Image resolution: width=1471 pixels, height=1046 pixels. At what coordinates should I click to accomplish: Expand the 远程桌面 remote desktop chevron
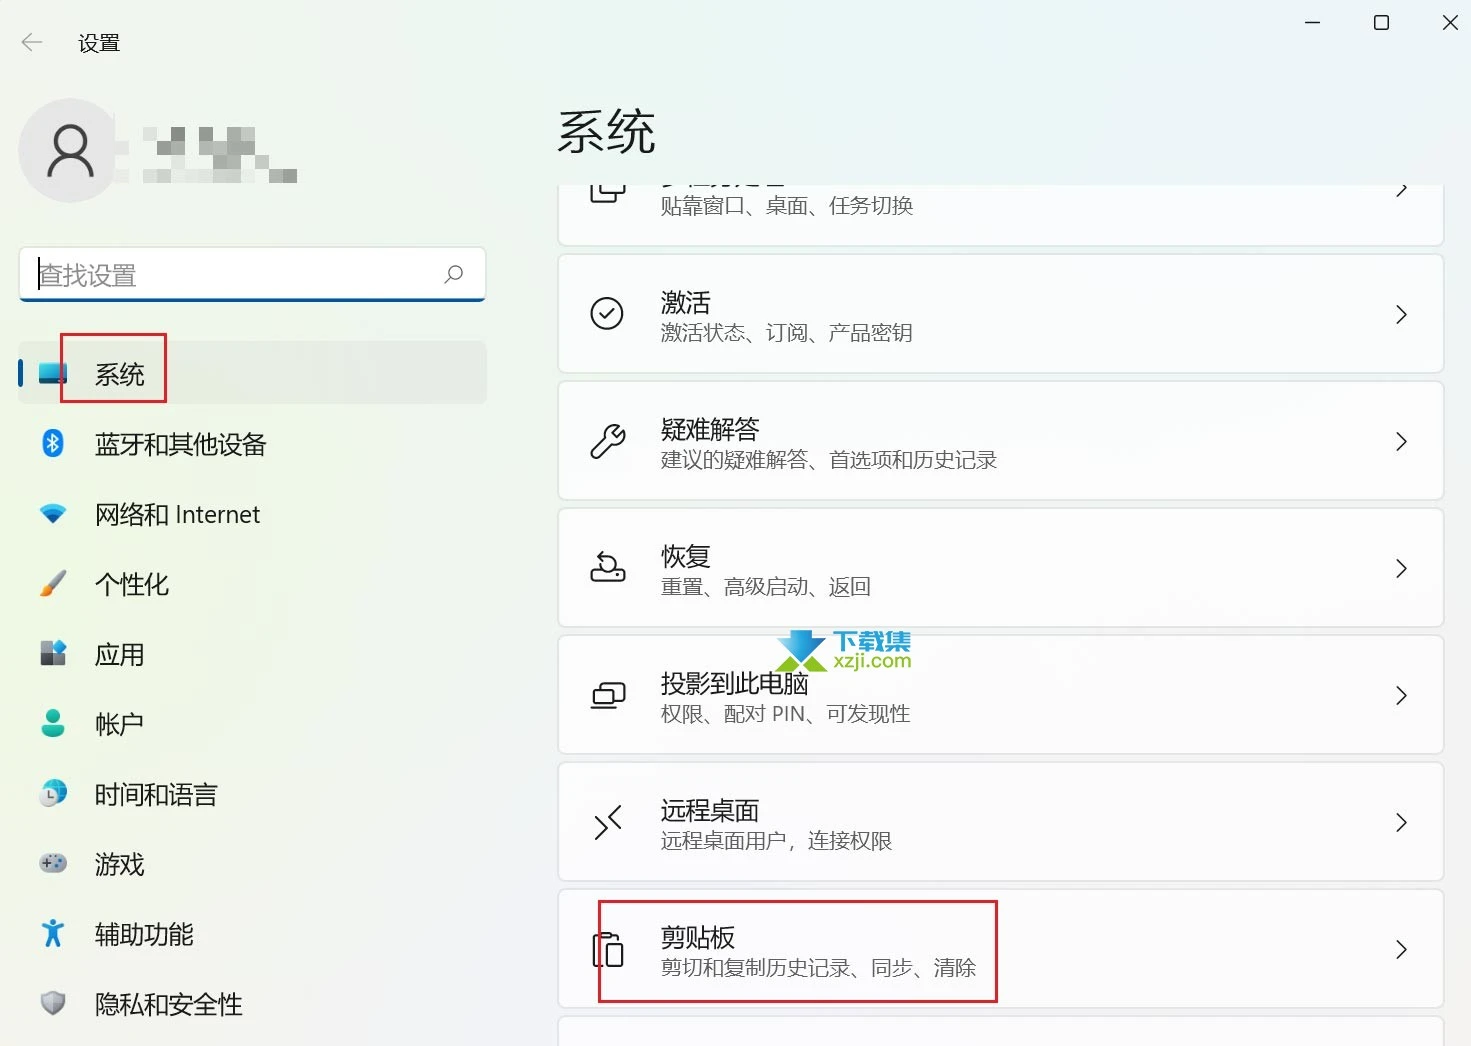tap(1400, 822)
